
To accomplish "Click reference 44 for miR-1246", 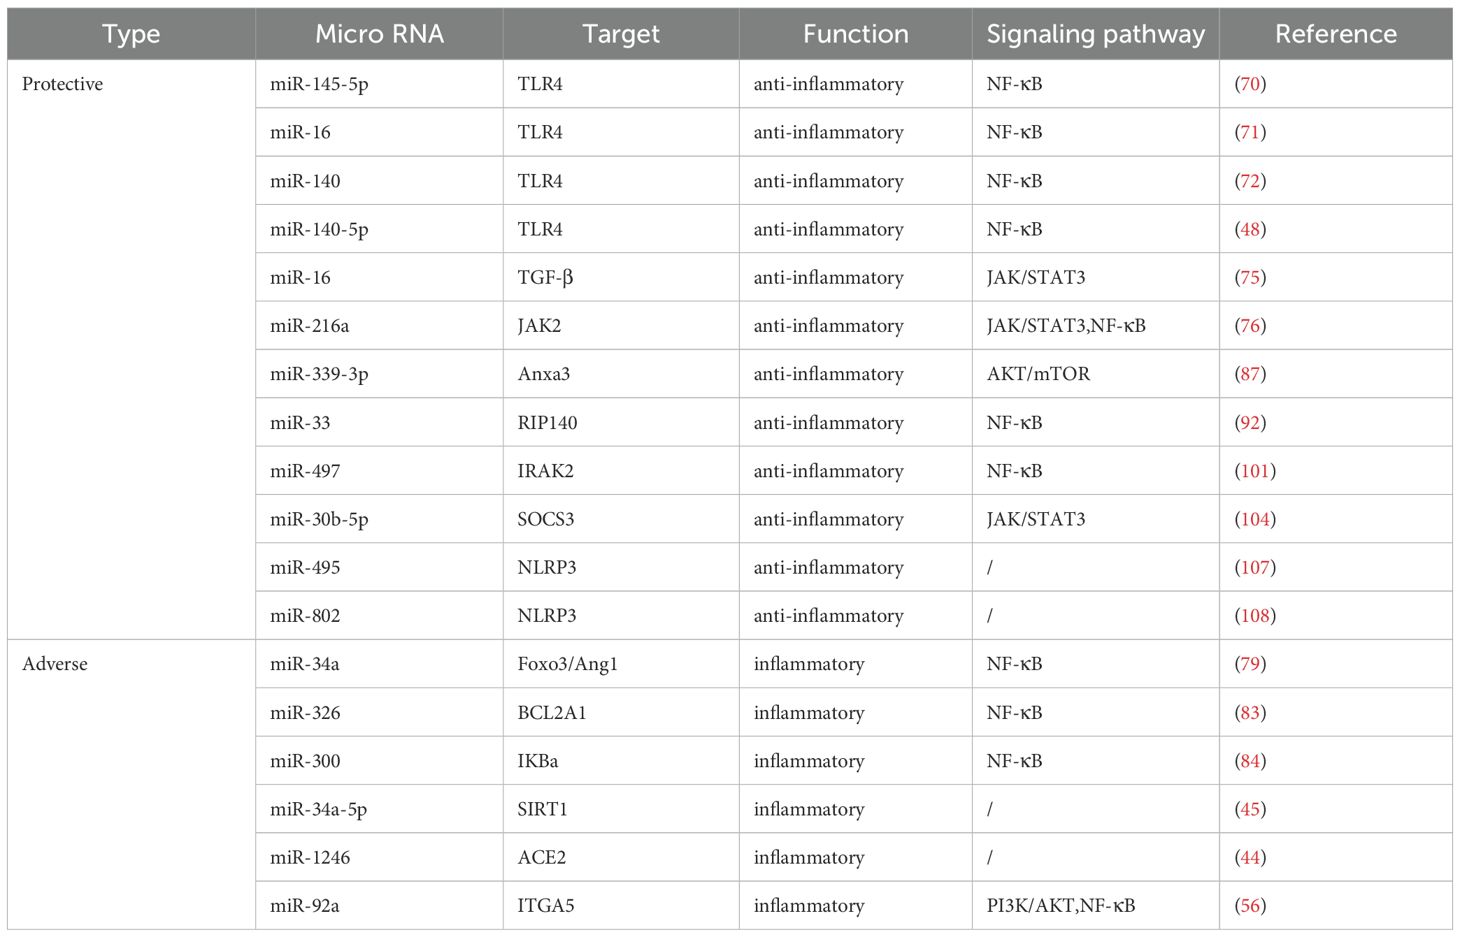I will [1250, 858].
